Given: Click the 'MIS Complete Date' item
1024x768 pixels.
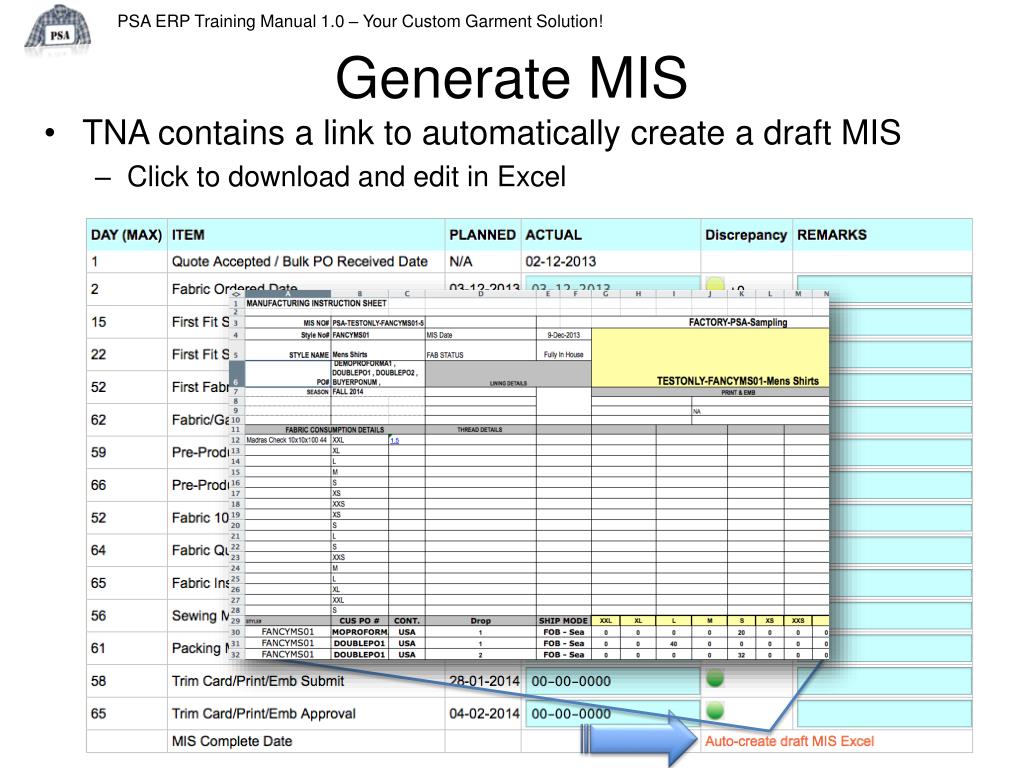Looking at the screenshot, I should click(232, 741).
